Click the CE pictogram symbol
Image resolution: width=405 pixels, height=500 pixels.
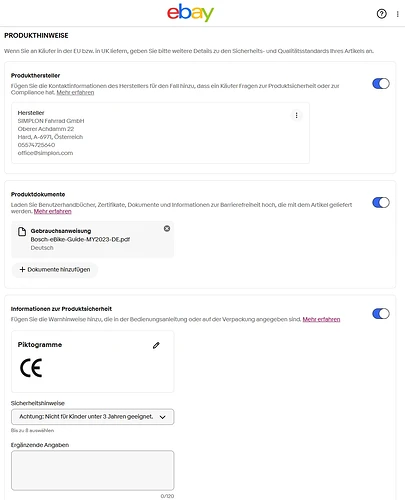click(x=31, y=368)
